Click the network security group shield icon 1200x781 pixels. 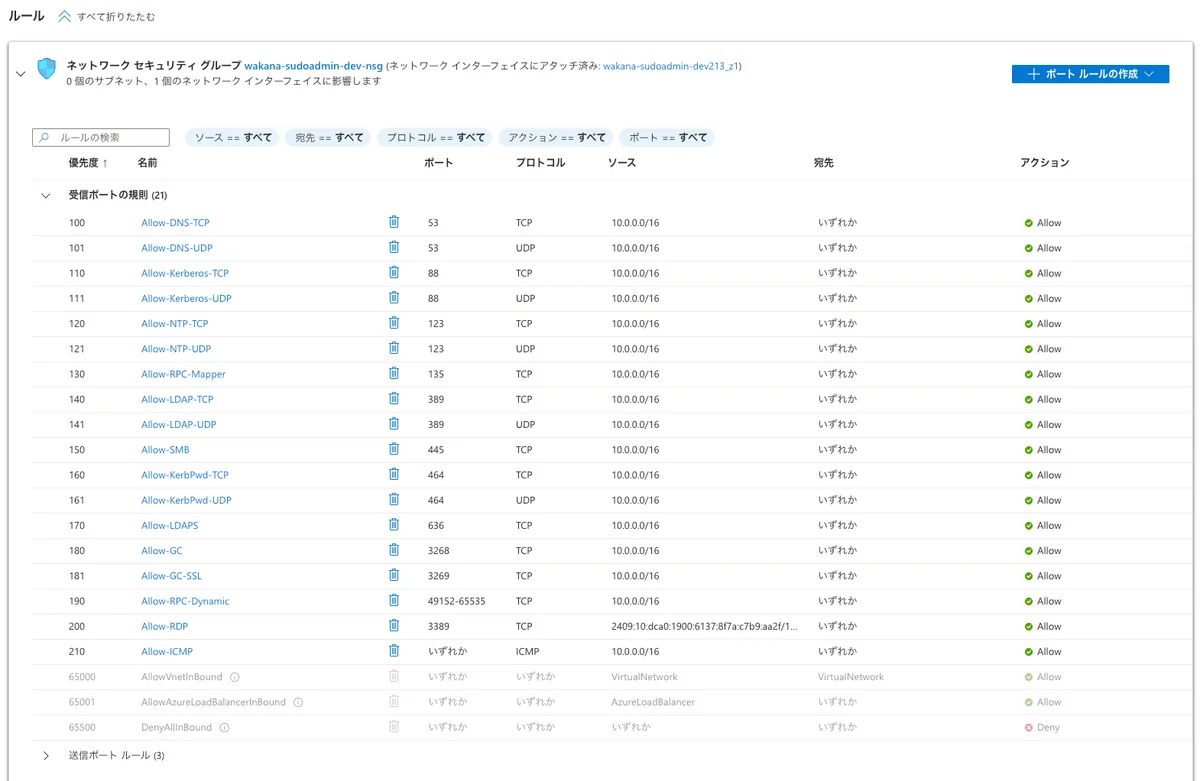(47, 69)
